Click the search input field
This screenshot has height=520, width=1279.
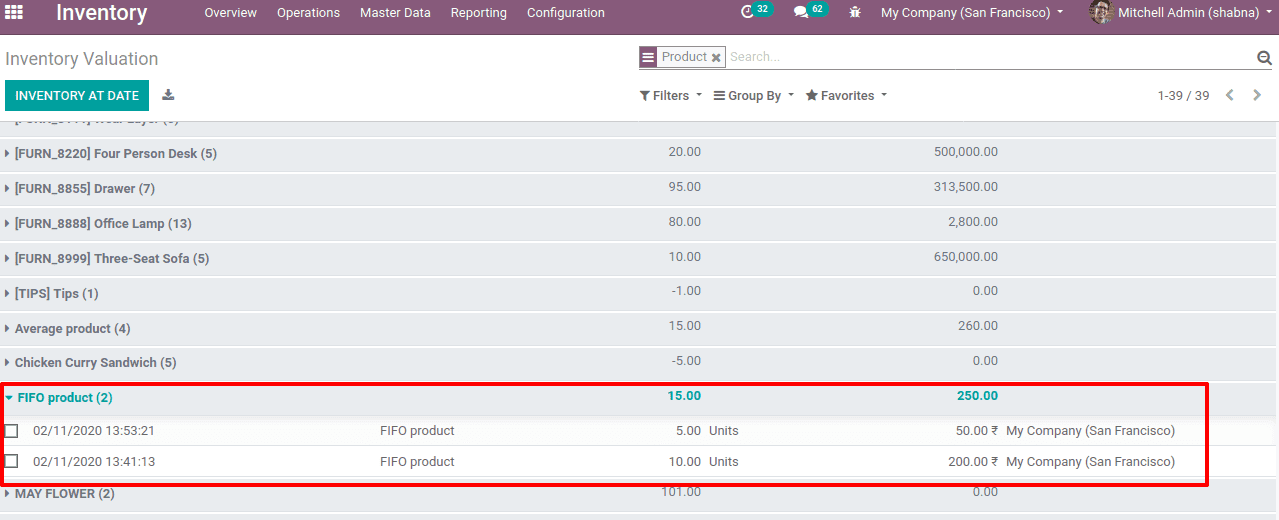990,57
